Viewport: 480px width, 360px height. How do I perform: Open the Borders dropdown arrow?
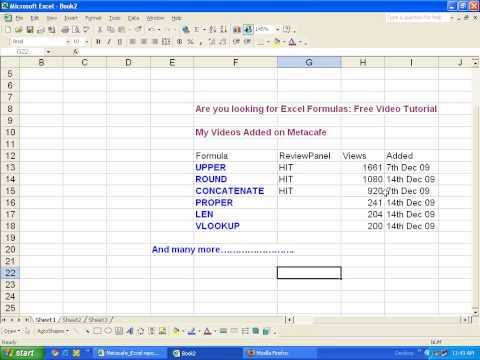[x=268, y=42]
